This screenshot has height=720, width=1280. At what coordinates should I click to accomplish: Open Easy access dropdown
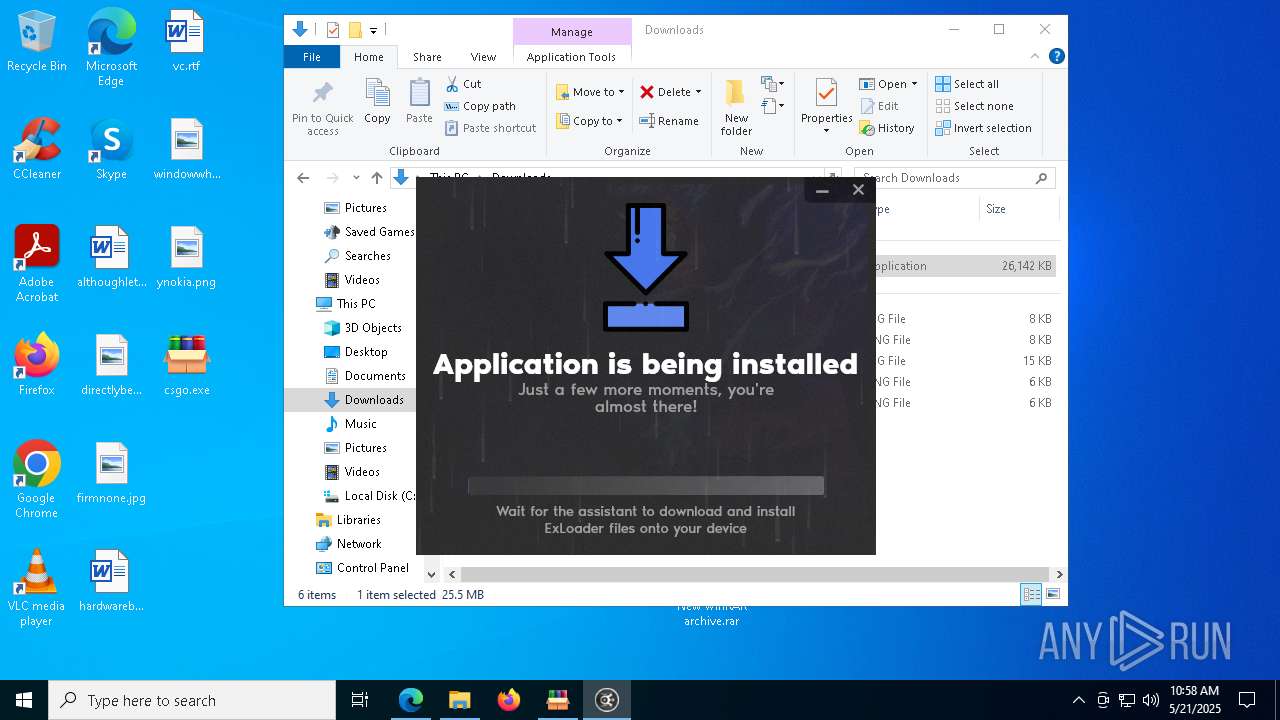pos(772,106)
